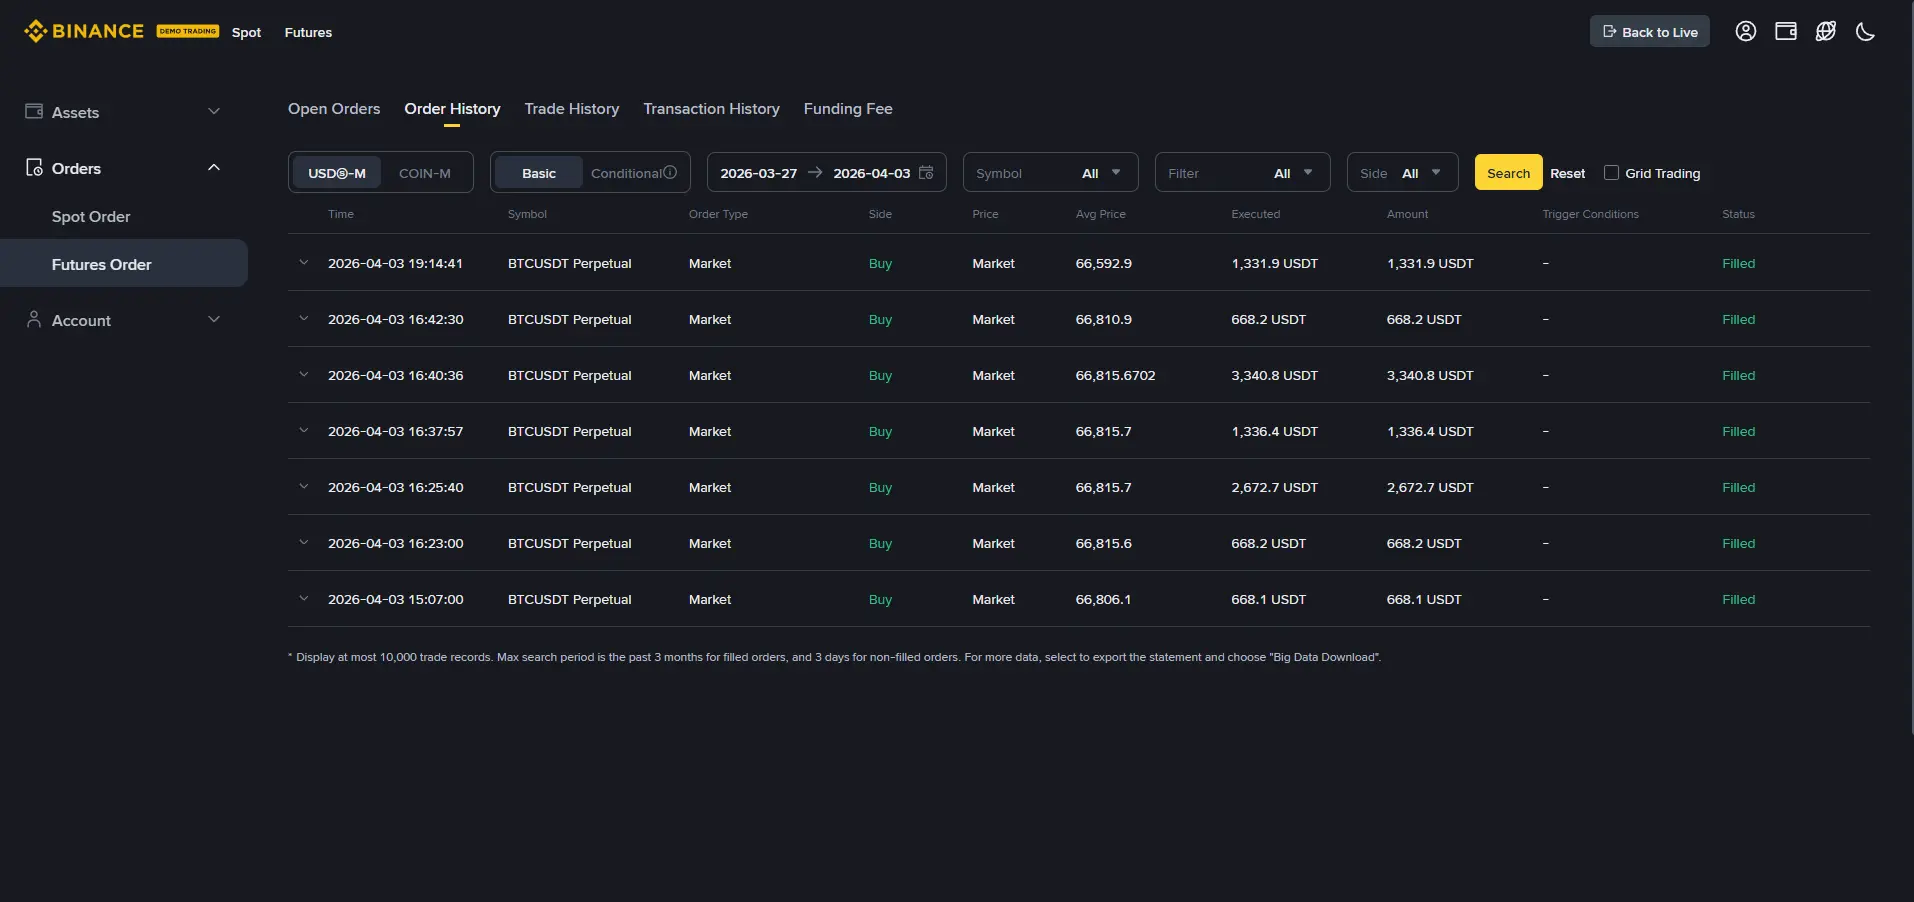Click BTCUSDT Perpetual in 16:23:00 row

(569, 543)
